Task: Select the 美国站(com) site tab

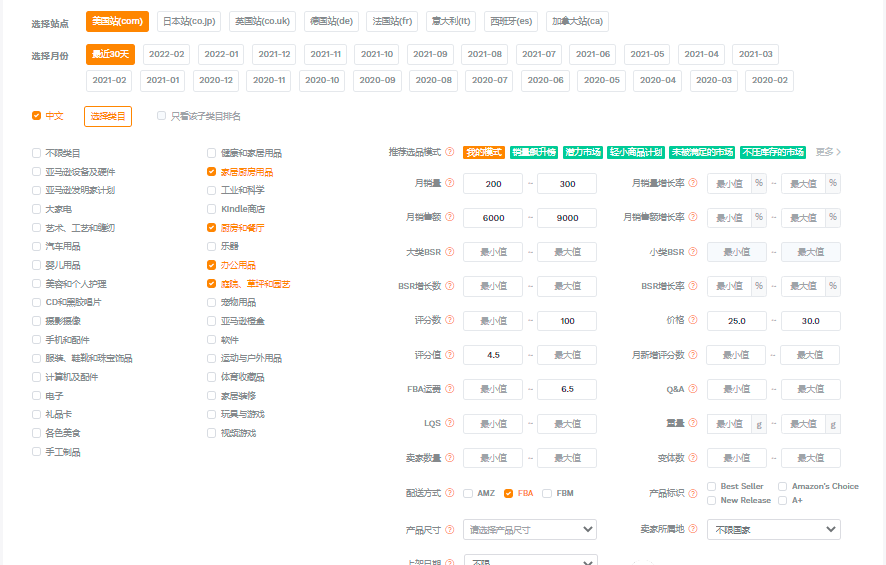Action: [x=118, y=21]
